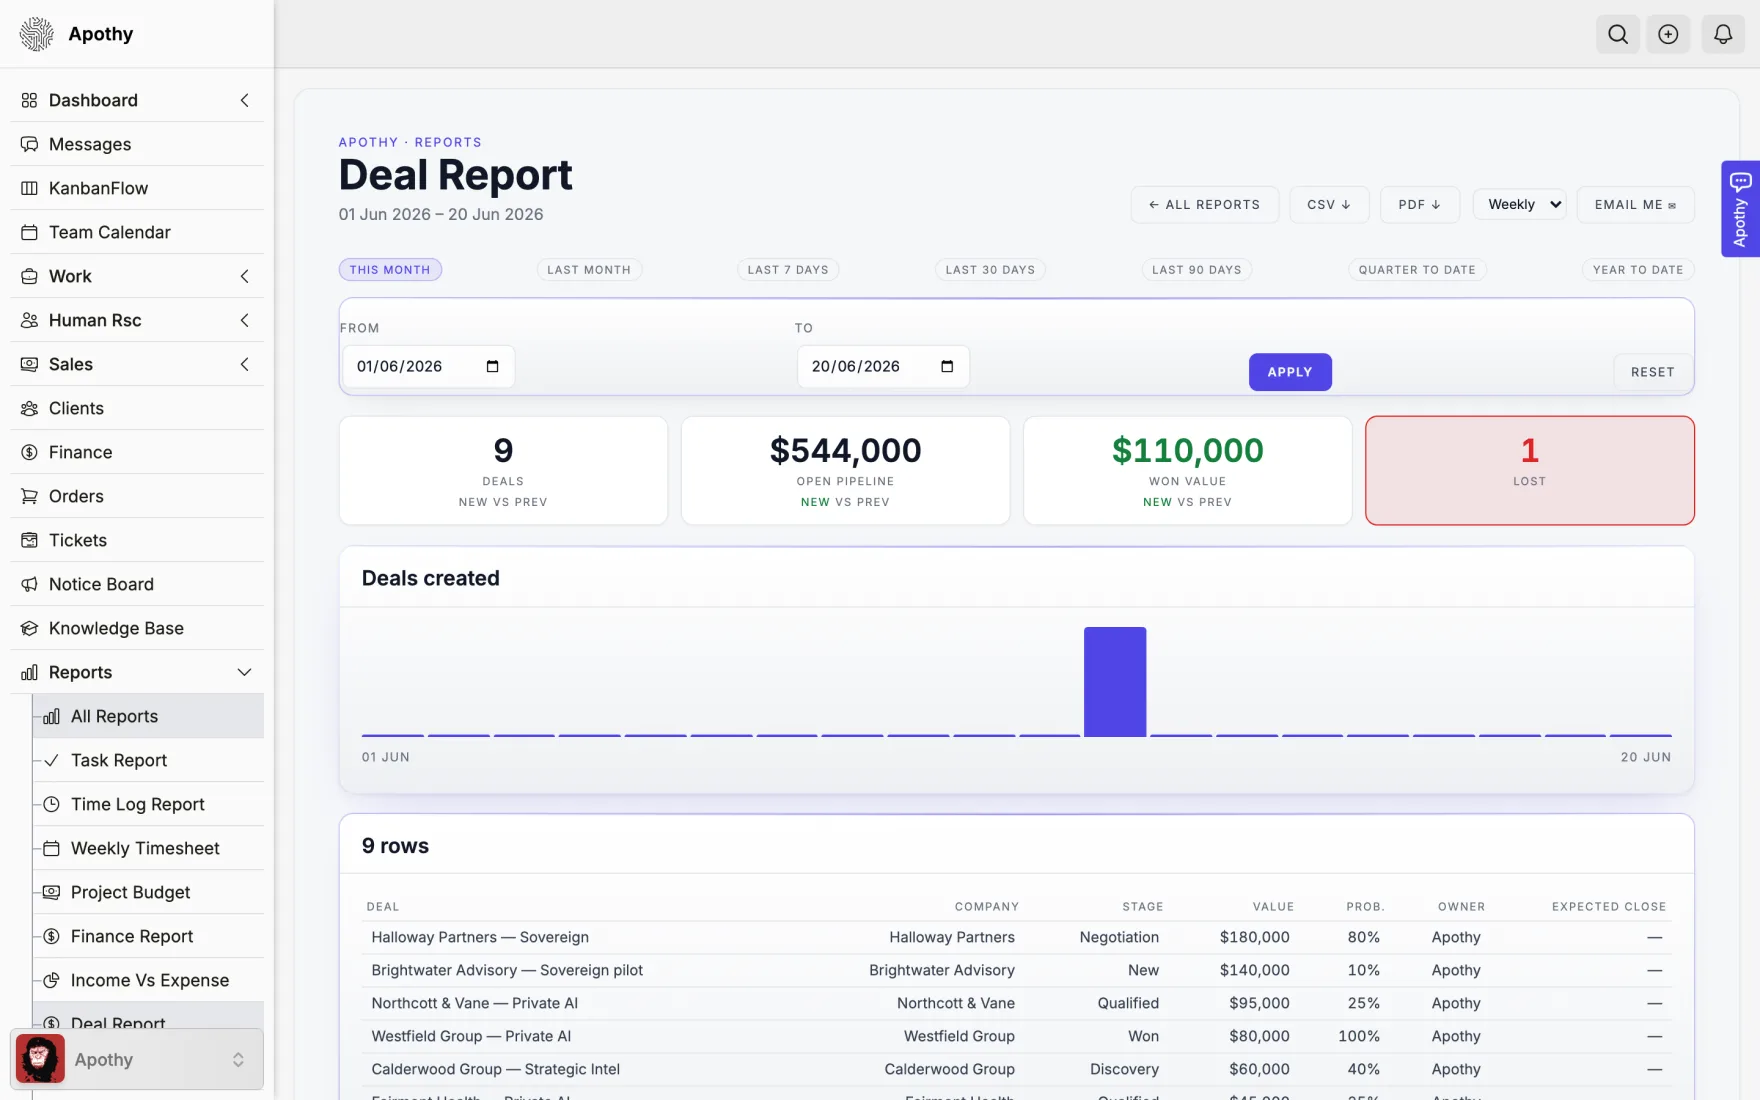Select the Last 90 Days range

1197,269
